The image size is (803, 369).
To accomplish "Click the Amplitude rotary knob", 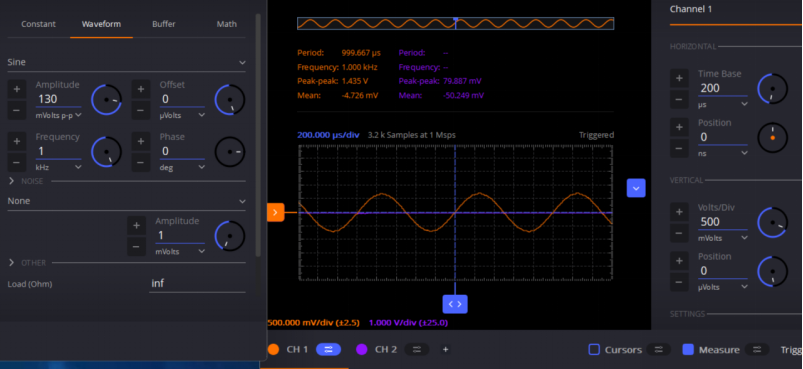I will tap(107, 99).
